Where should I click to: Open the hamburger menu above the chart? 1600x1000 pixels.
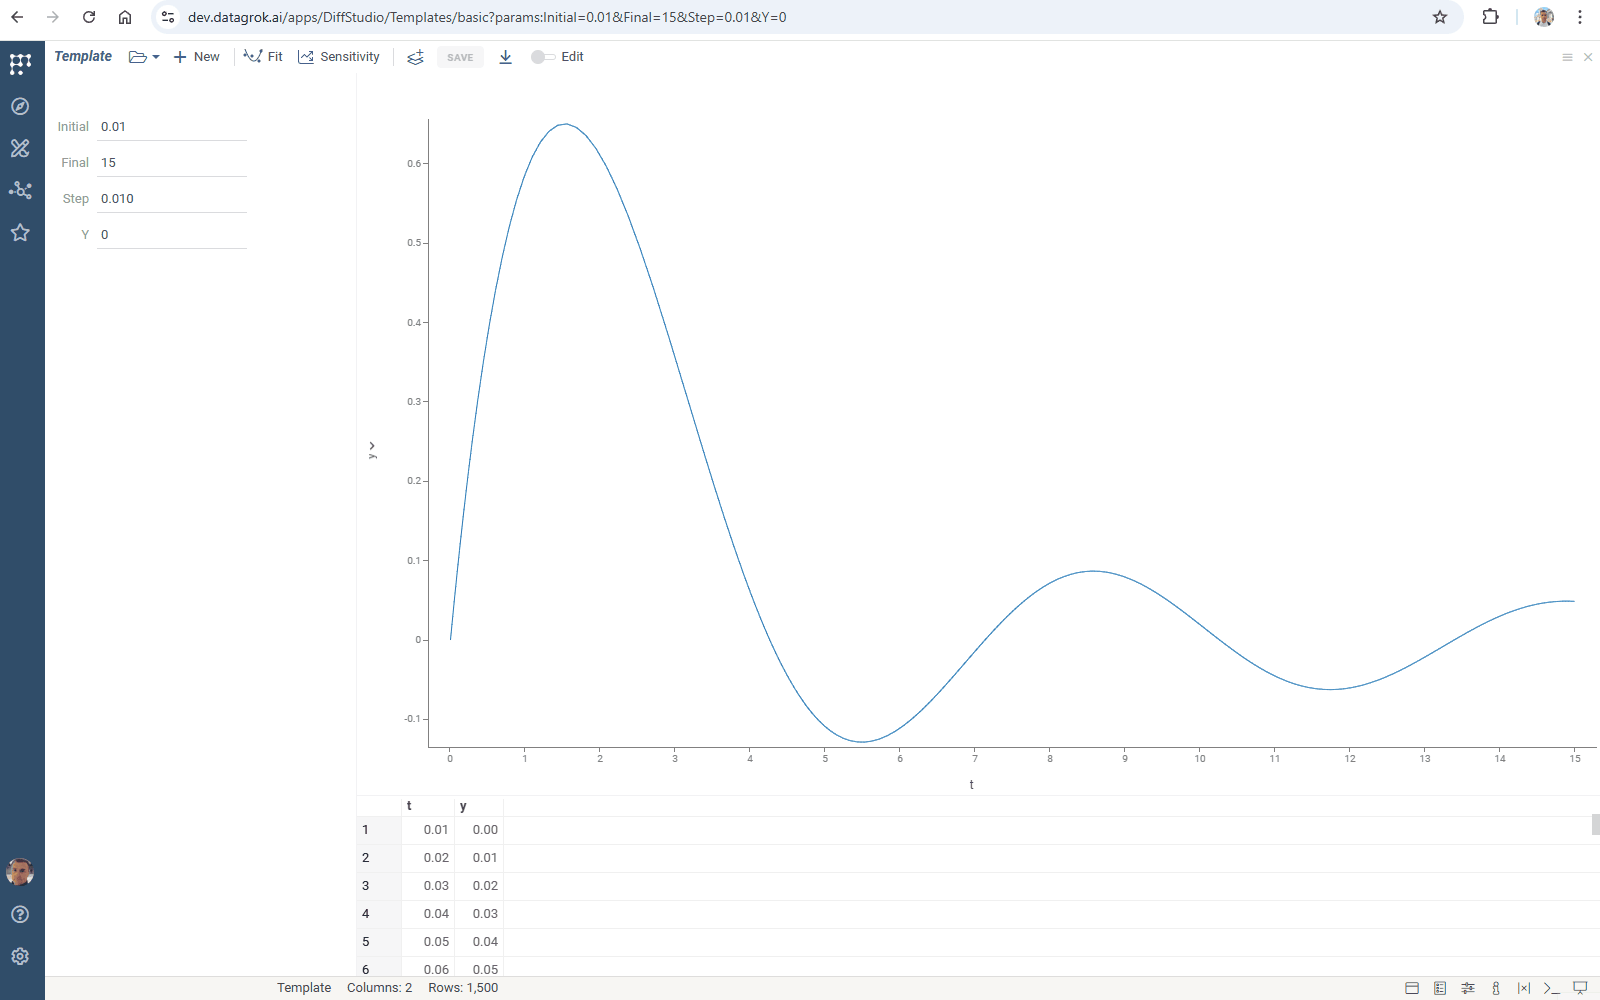(1567, 57)
